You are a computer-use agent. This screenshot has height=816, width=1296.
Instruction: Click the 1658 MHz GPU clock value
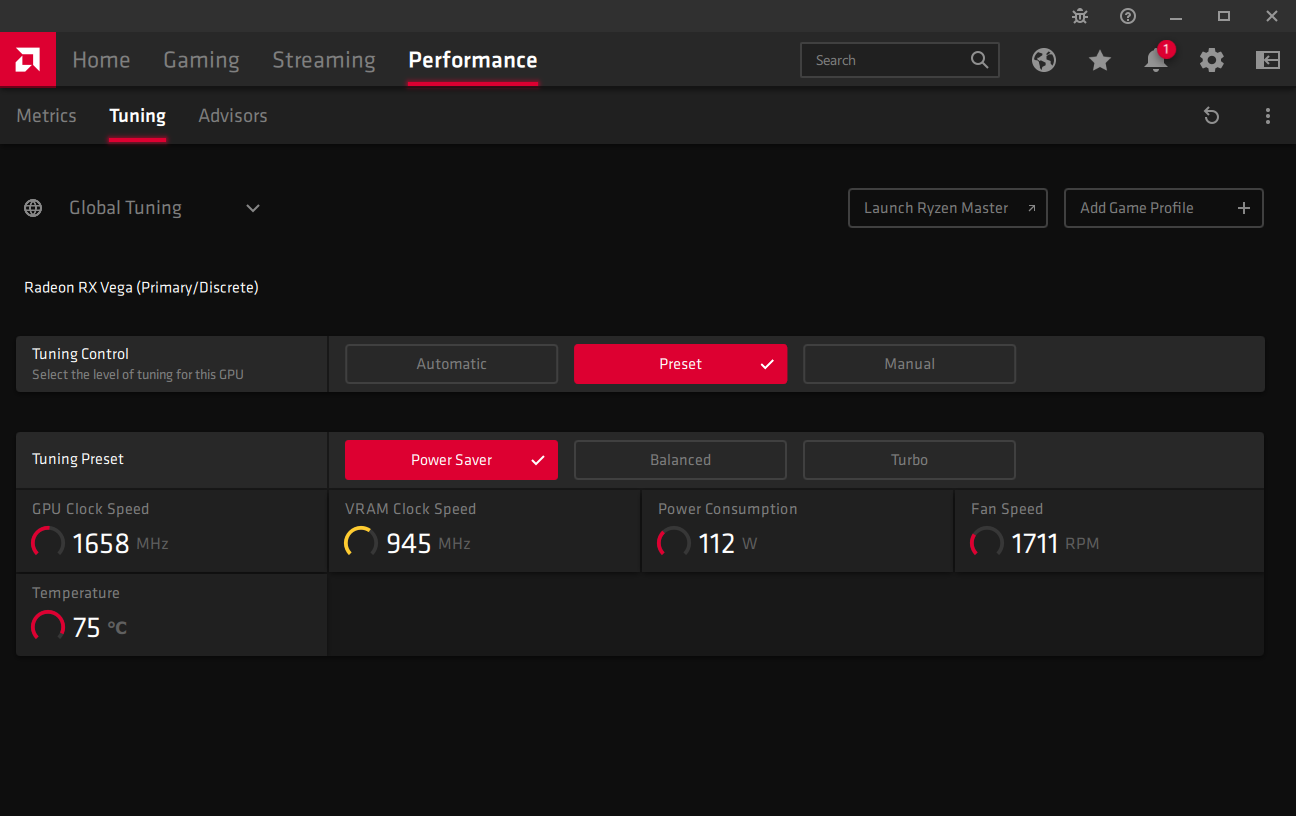click(120, 543)
